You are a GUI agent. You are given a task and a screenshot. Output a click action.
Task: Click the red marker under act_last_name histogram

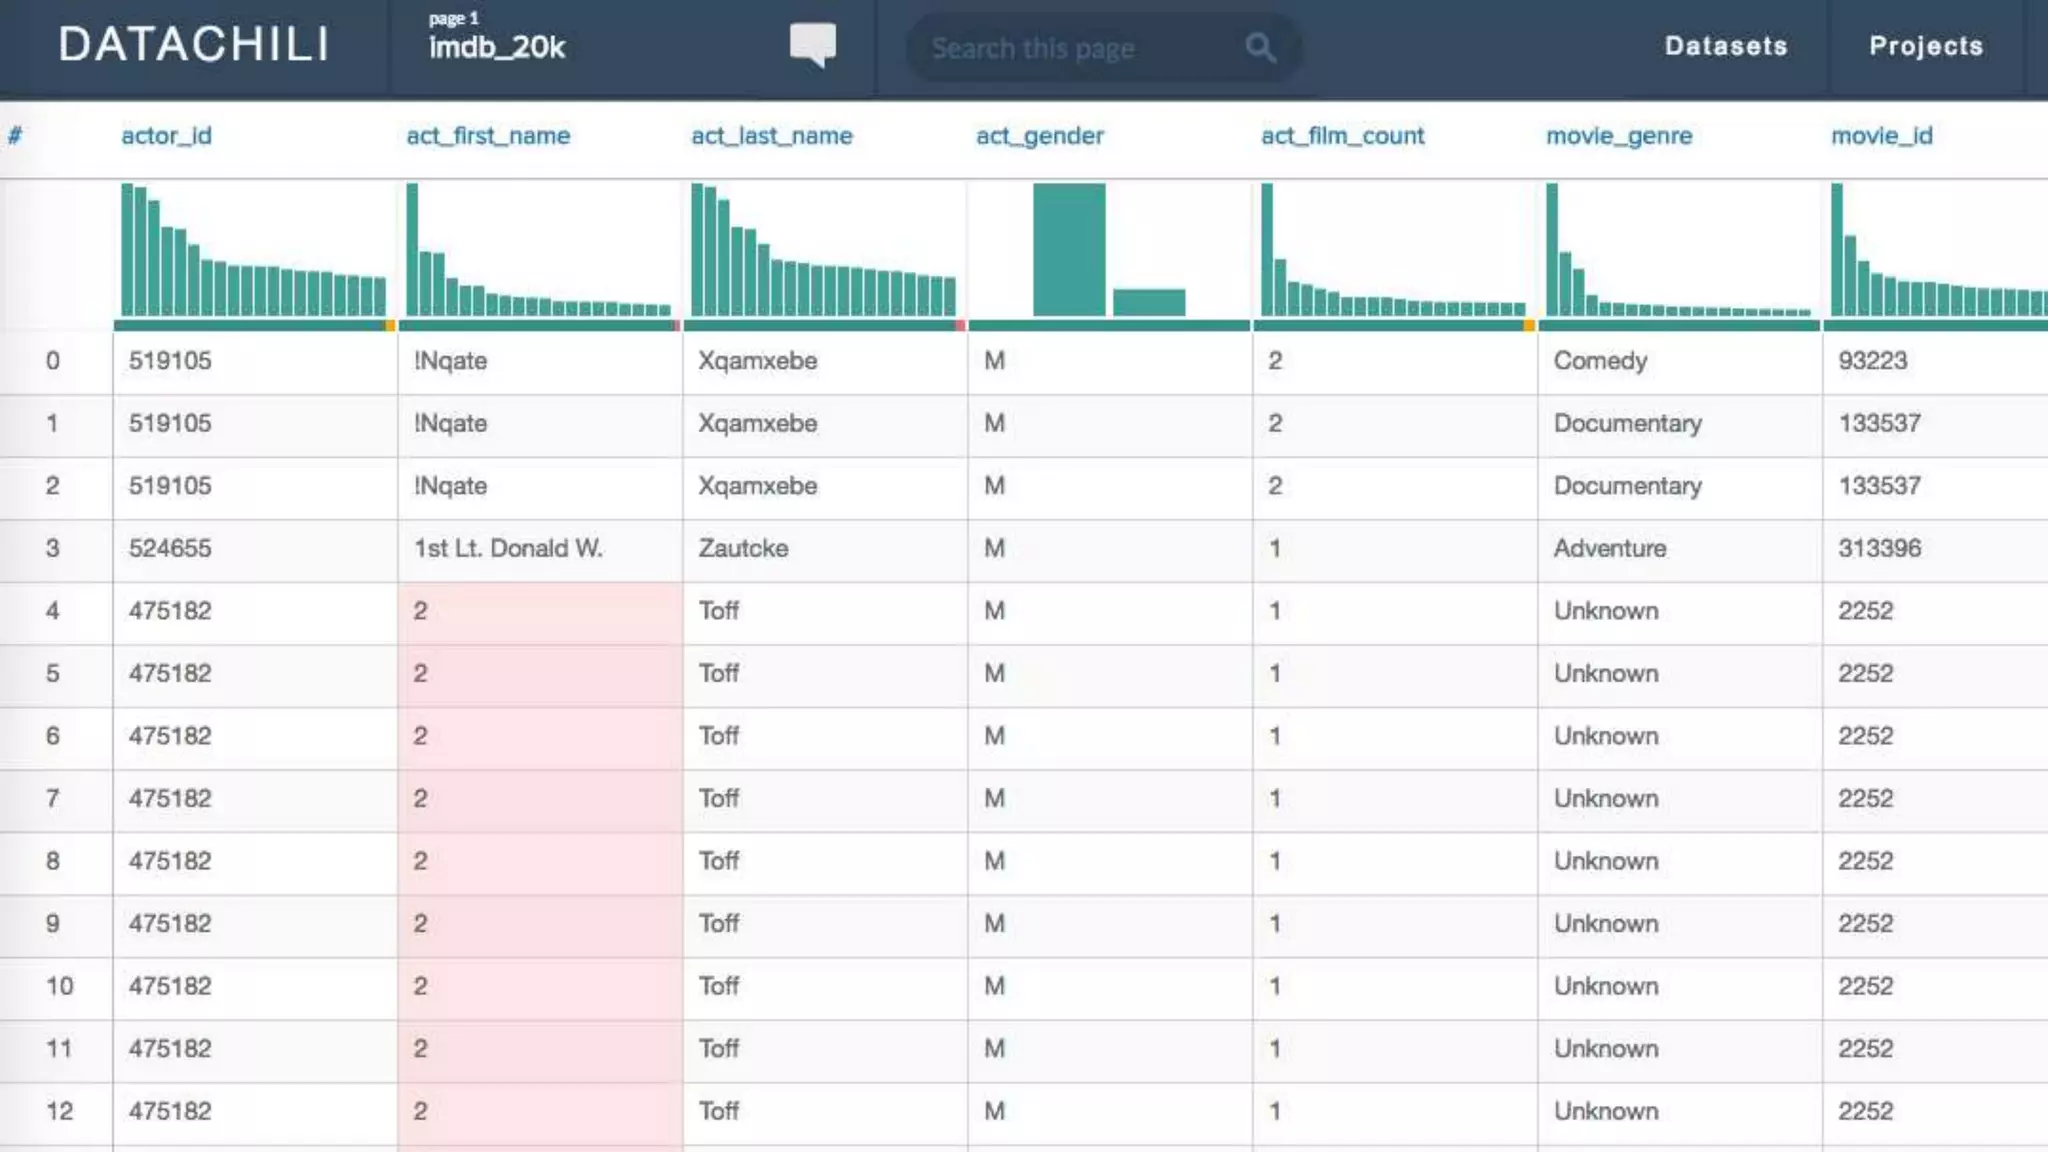pyautogui.click(x=960, y=325)
